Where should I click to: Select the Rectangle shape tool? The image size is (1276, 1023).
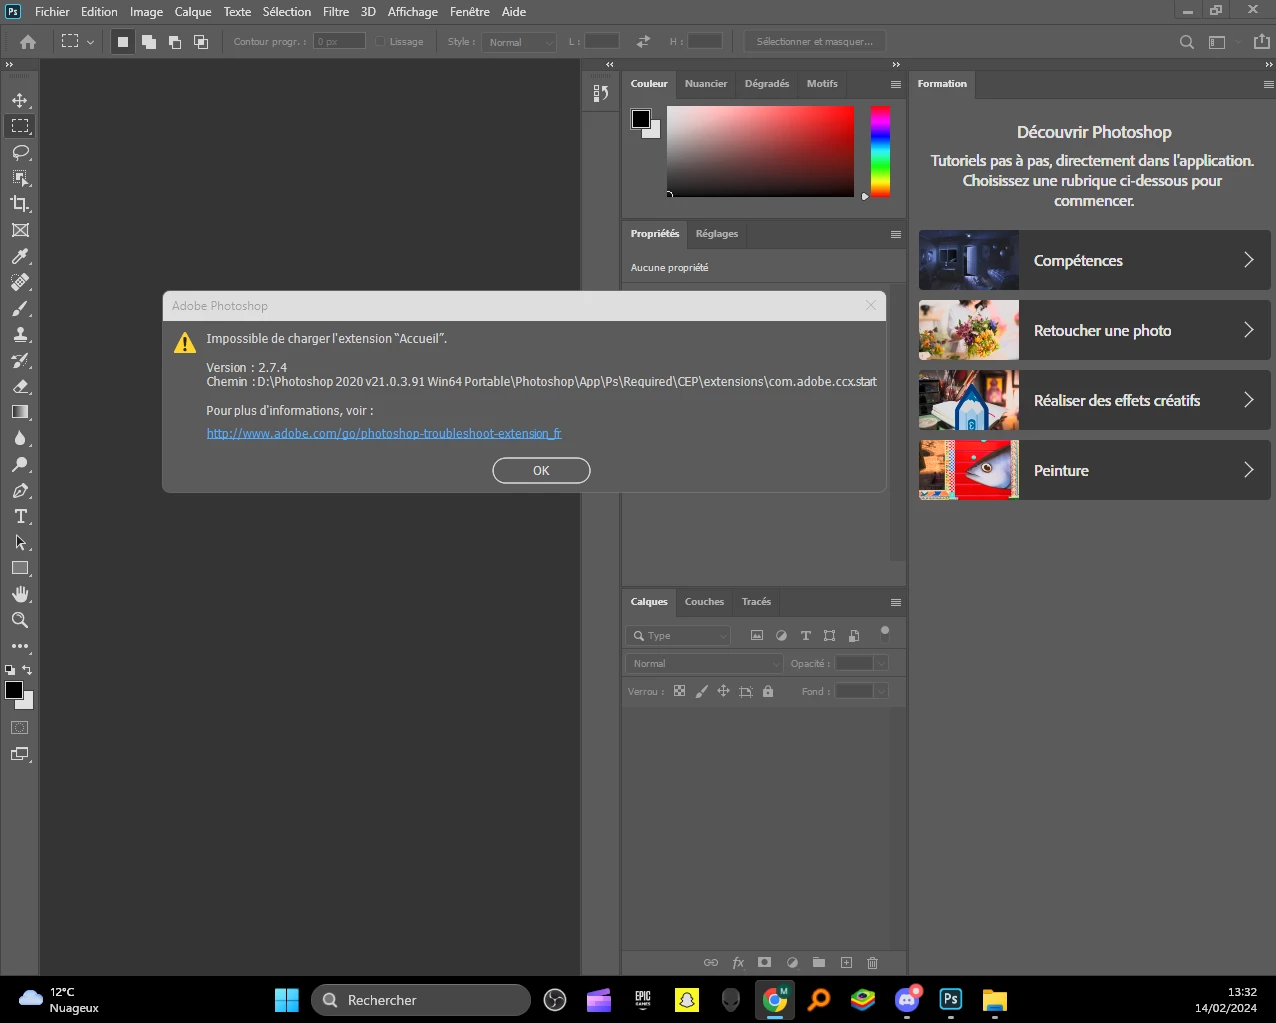tap(20, 568)
